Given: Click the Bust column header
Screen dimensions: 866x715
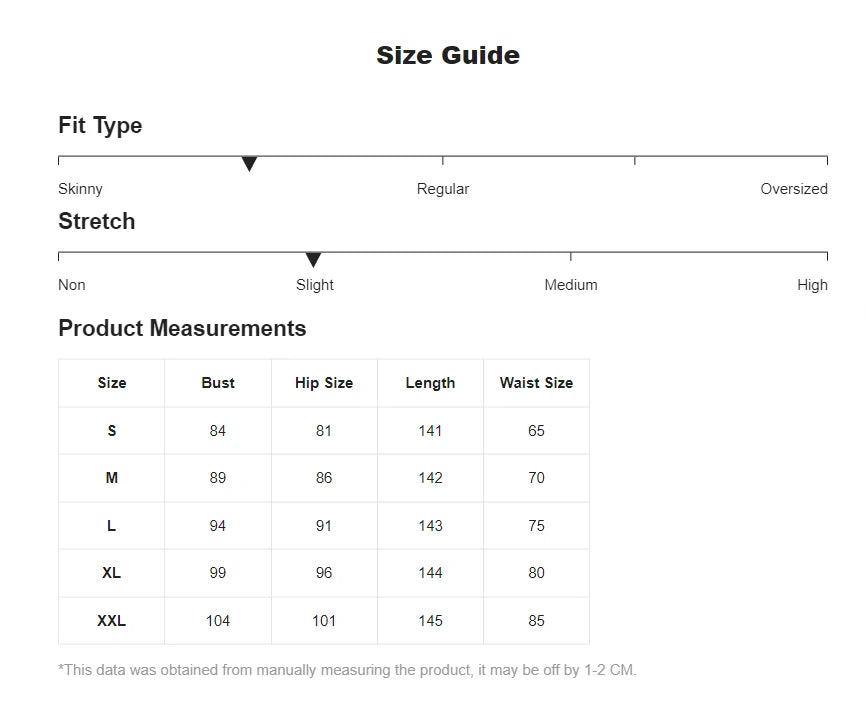Looking at the screenshot, I should pos(218,383).
